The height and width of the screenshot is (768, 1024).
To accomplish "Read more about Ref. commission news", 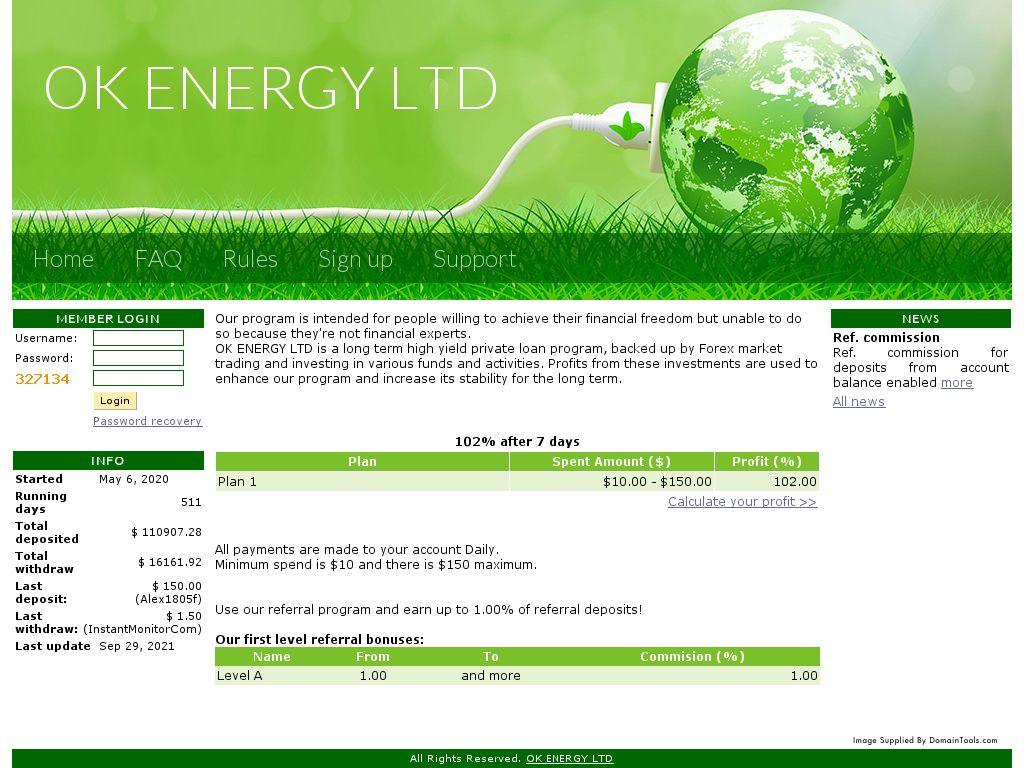I will (x=957, y=383).
